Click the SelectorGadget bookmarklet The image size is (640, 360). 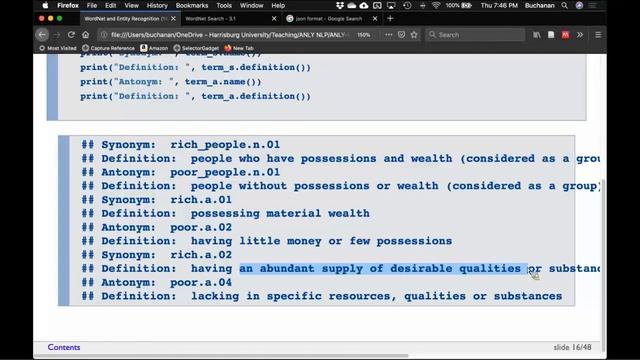click(196, 48)
